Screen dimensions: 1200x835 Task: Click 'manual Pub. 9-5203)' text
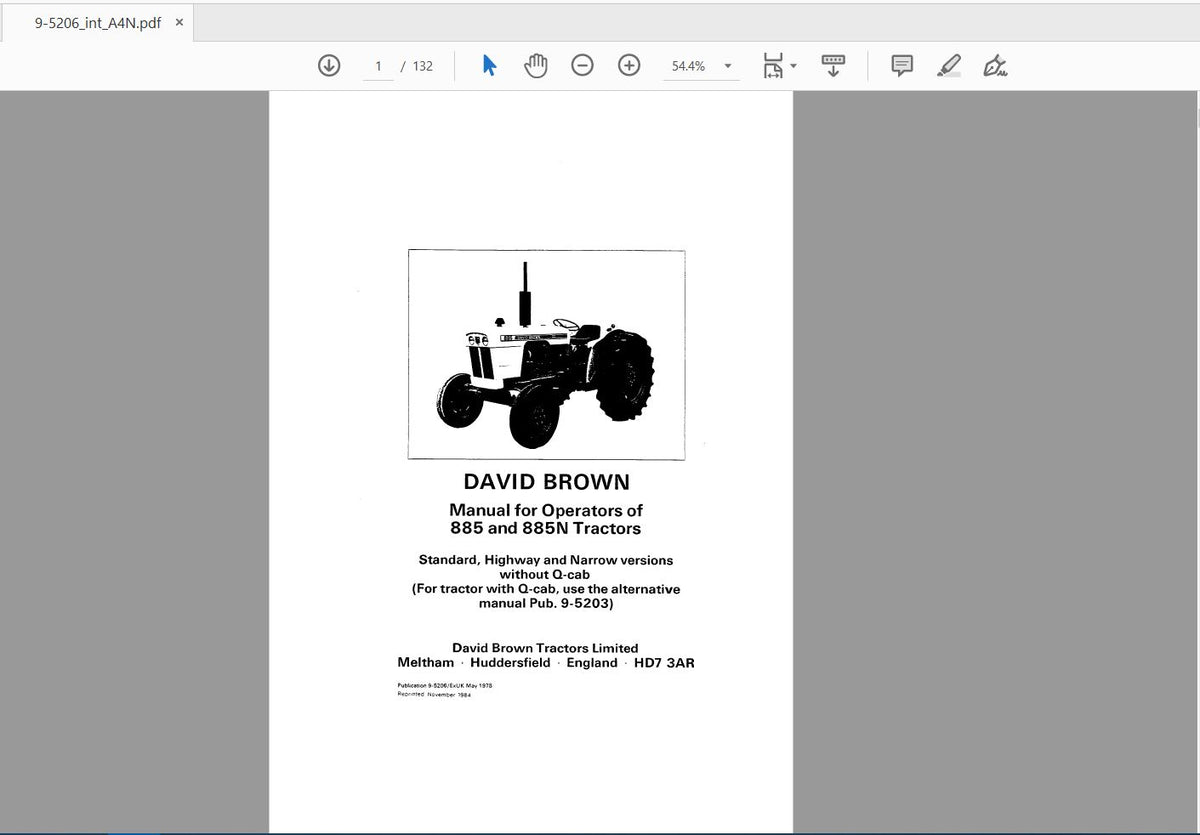click(546, 604)
